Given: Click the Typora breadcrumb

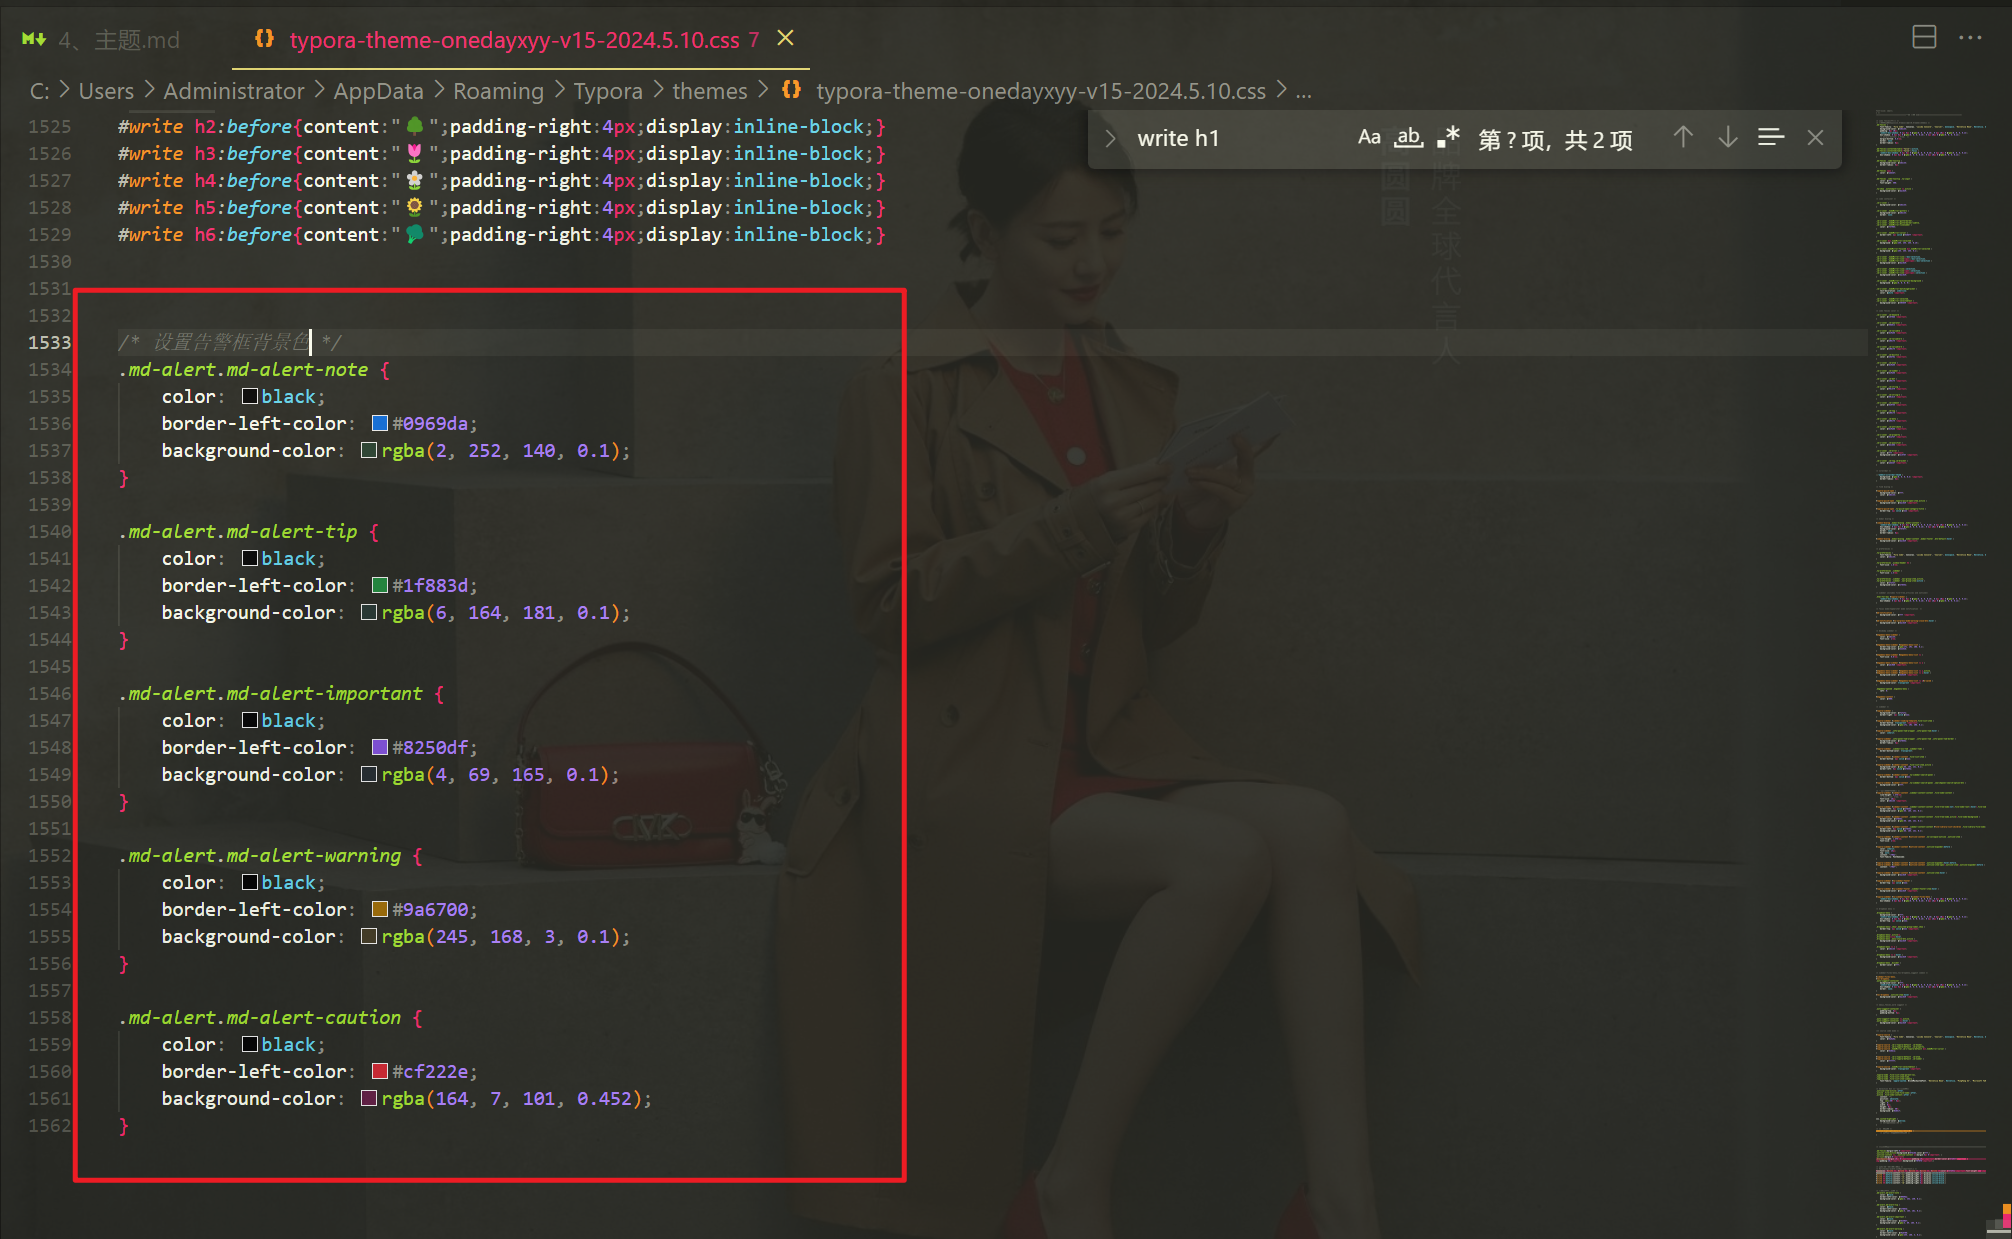Looking at the screenshot, I should tap(608, 91).
